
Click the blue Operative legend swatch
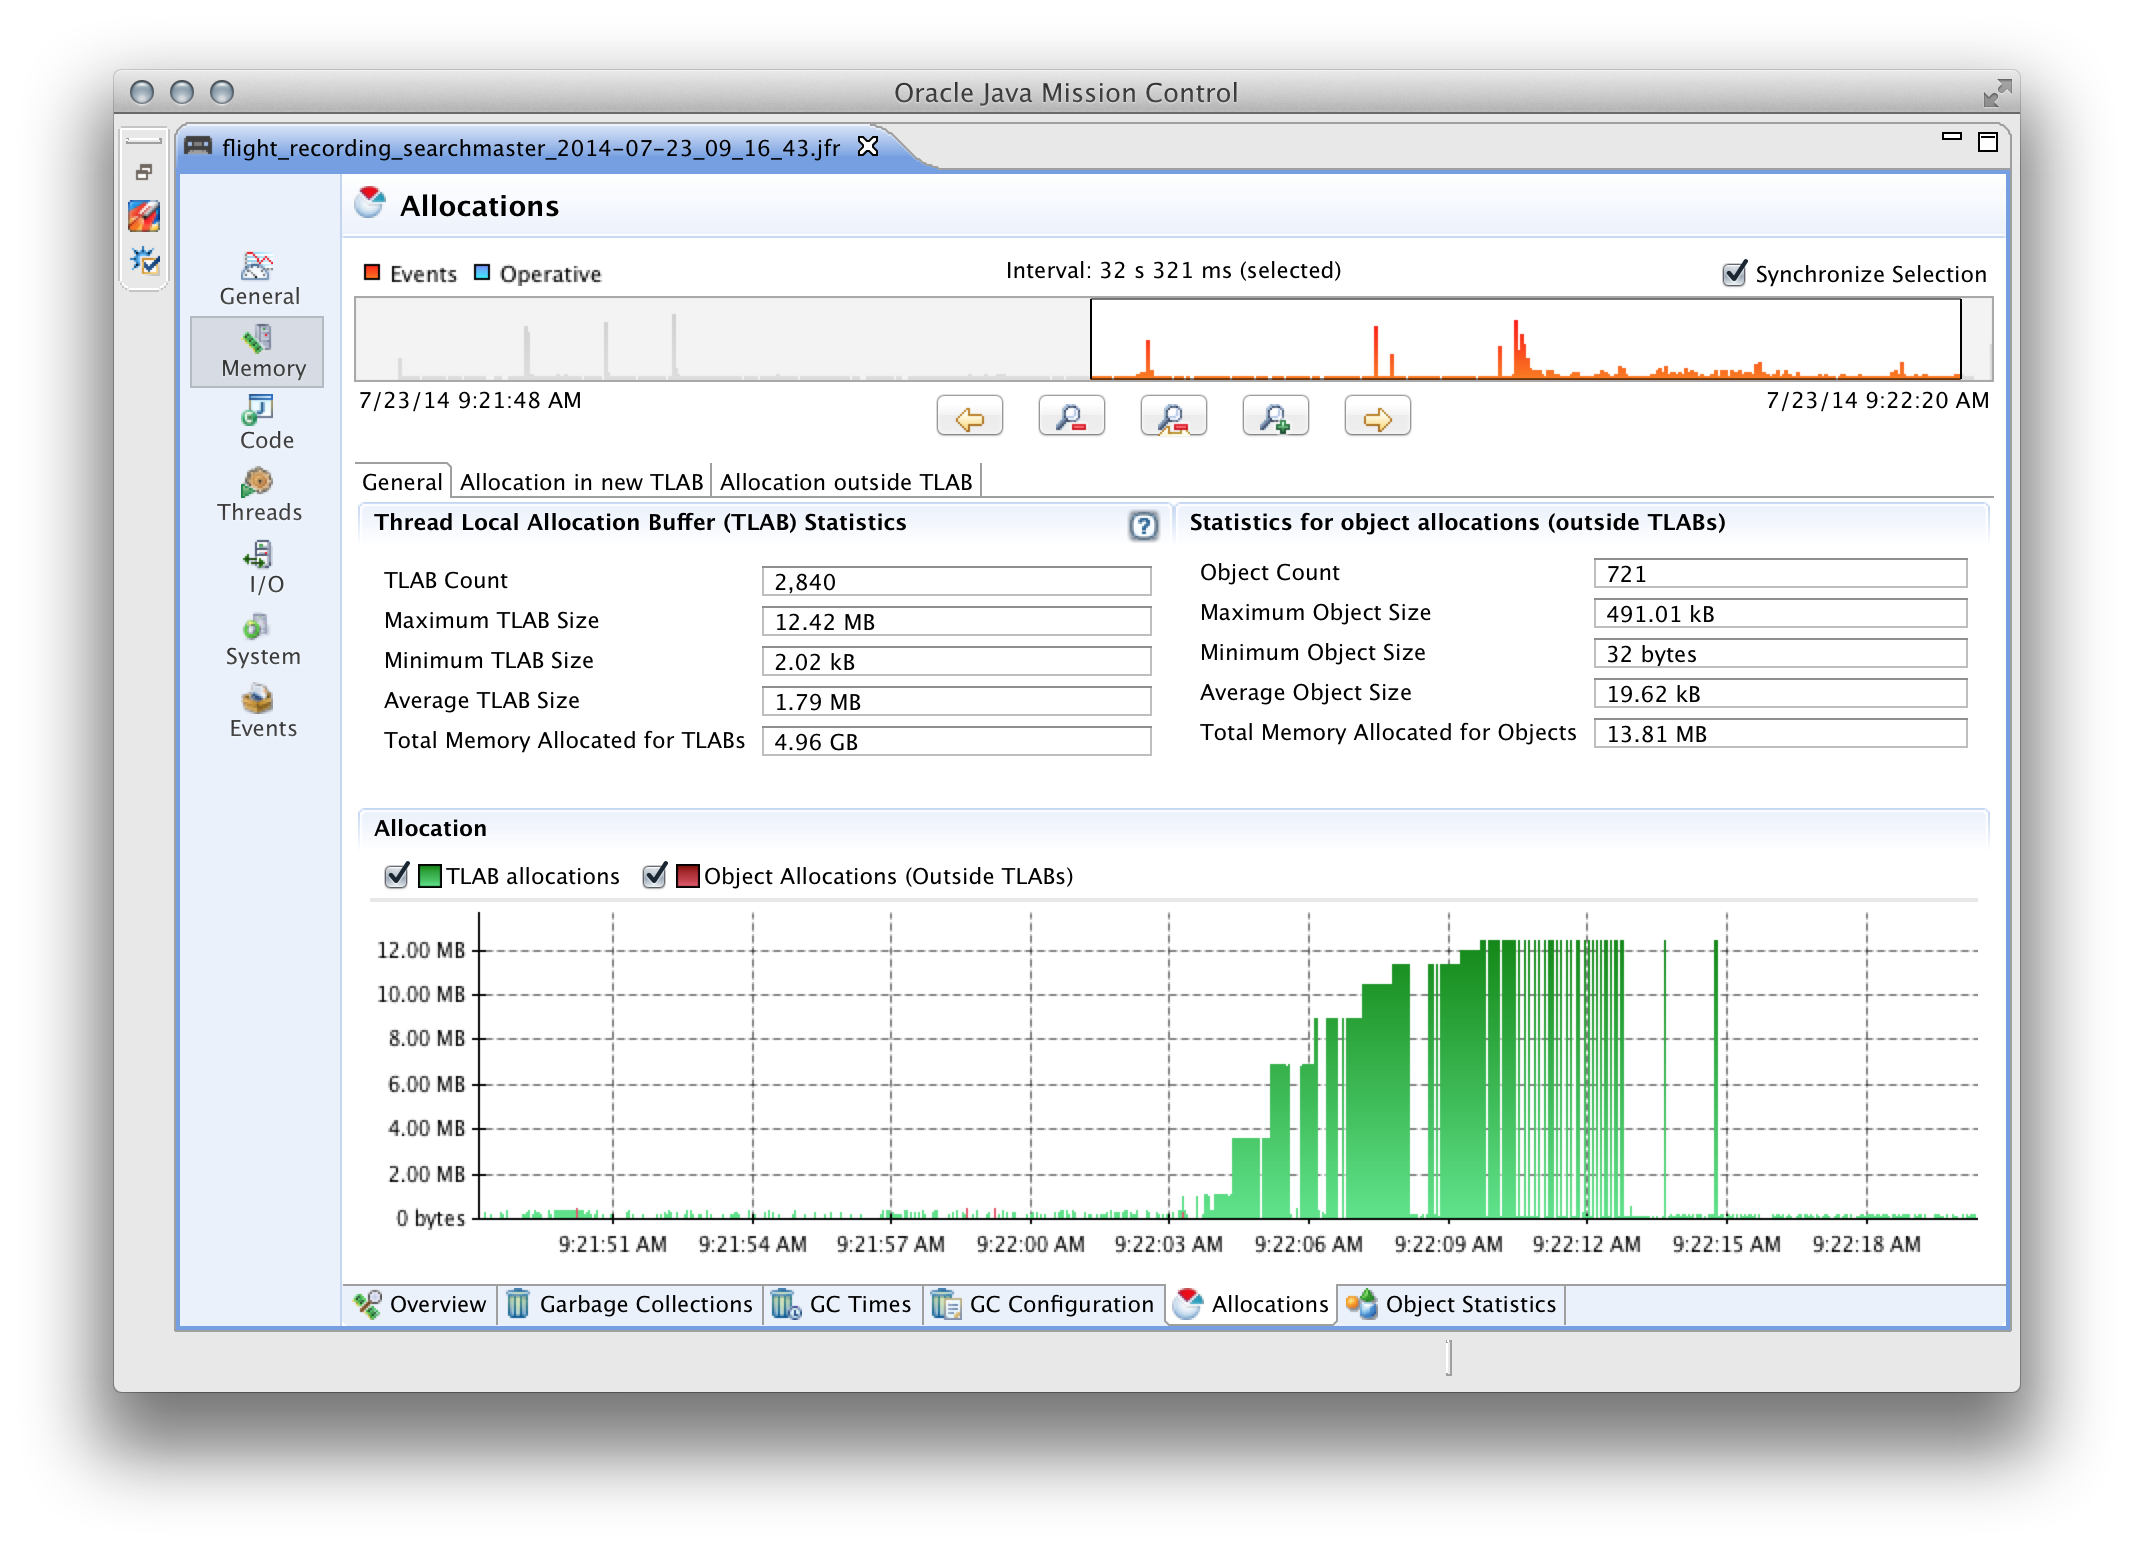pos(482,272)
